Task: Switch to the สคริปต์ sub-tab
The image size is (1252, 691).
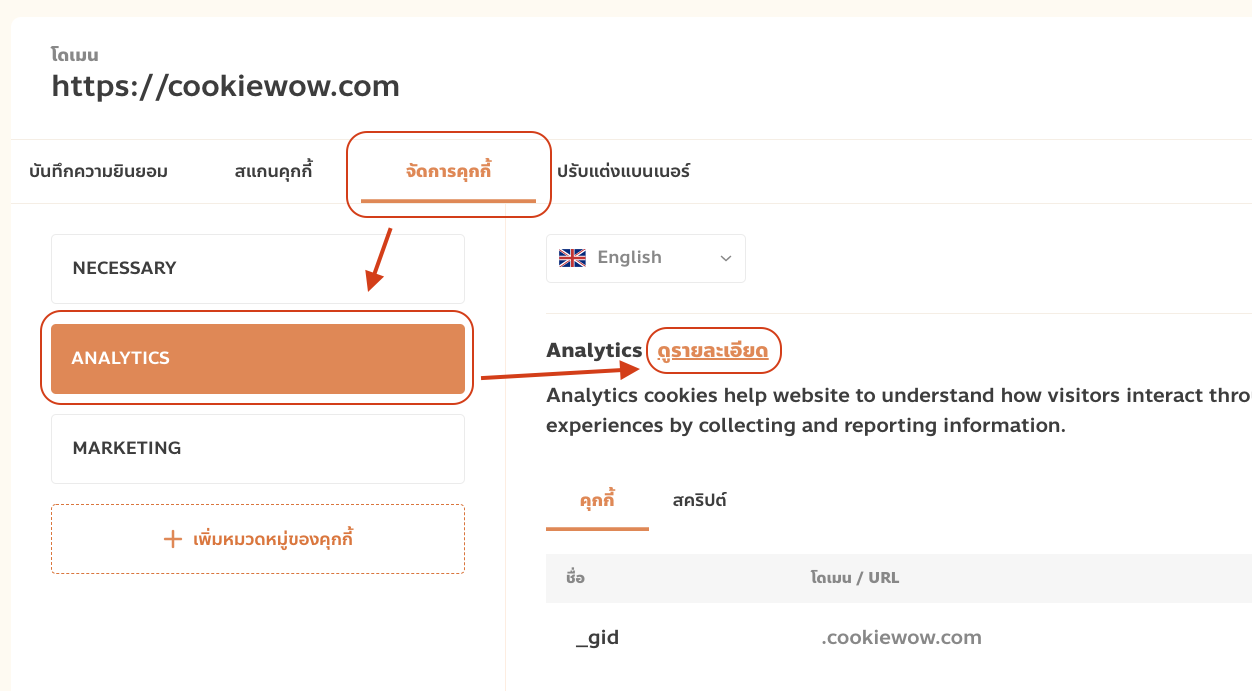Action: point(700,500)
